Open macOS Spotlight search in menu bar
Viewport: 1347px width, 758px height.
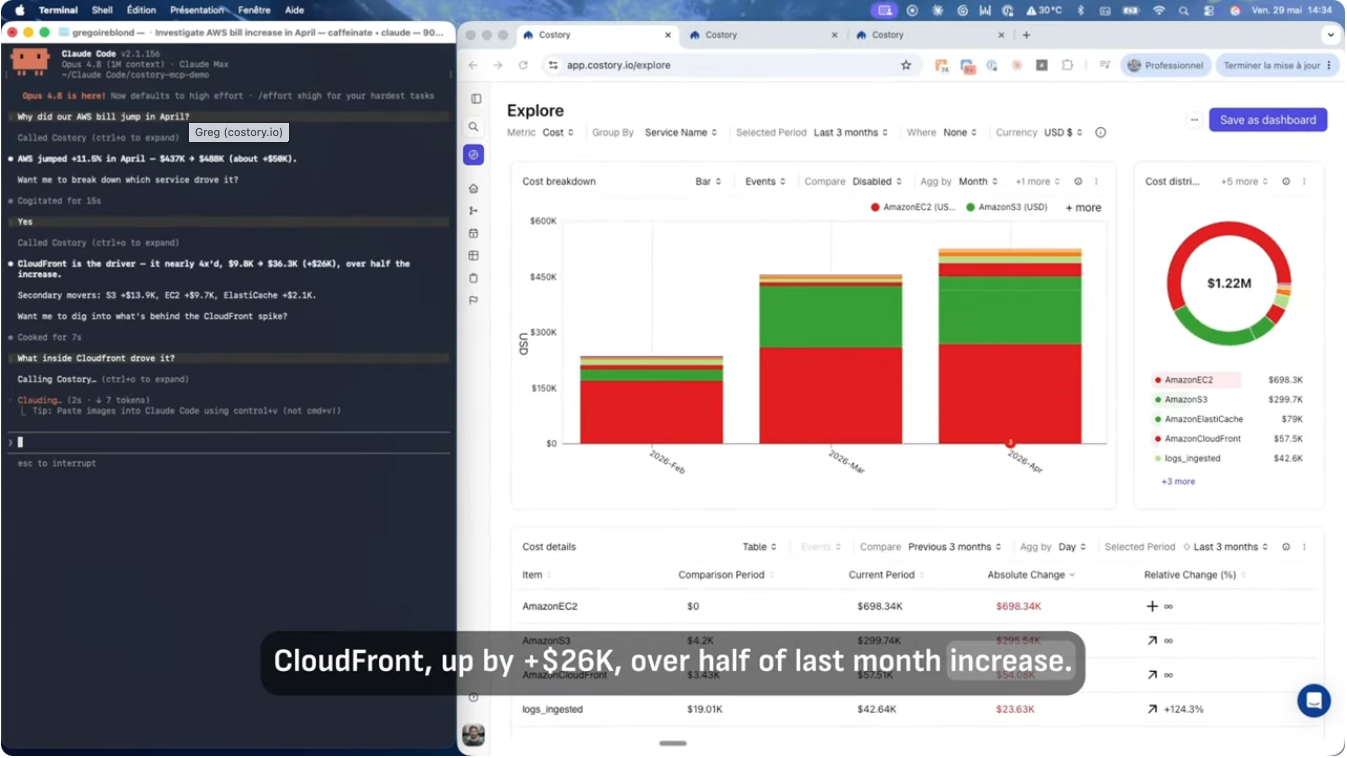(x=1184, y=10)
